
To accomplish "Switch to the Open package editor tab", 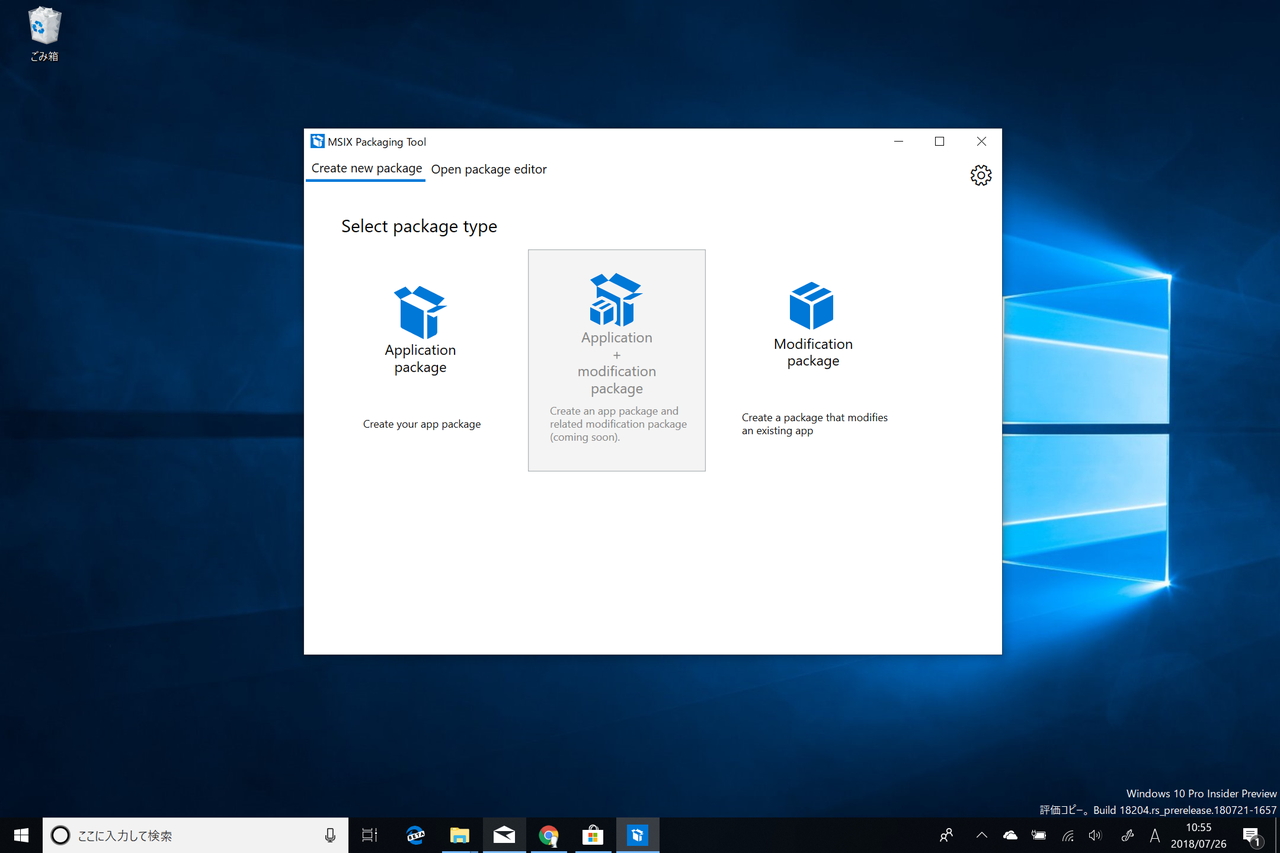I will point(489,169).
